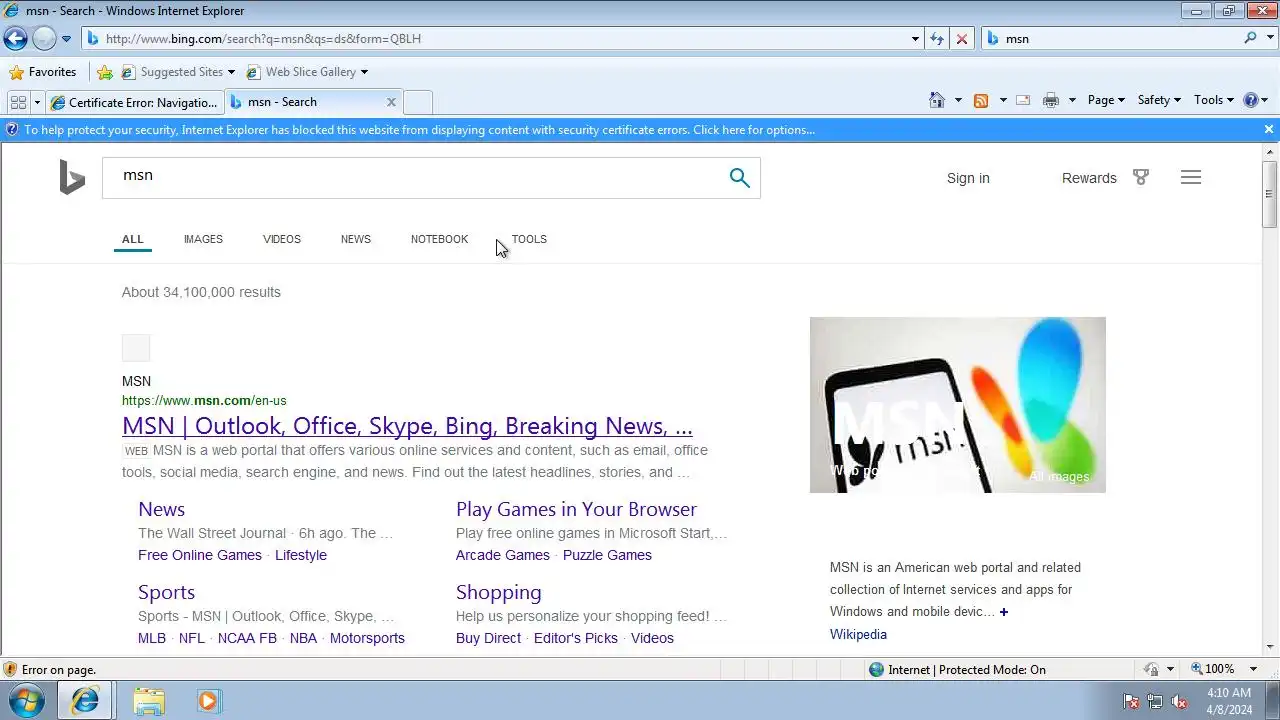The width and height of the screenshot is (1280, 720).
Task: Click the magnifier in IE search box
Action: pos(1251,38)
